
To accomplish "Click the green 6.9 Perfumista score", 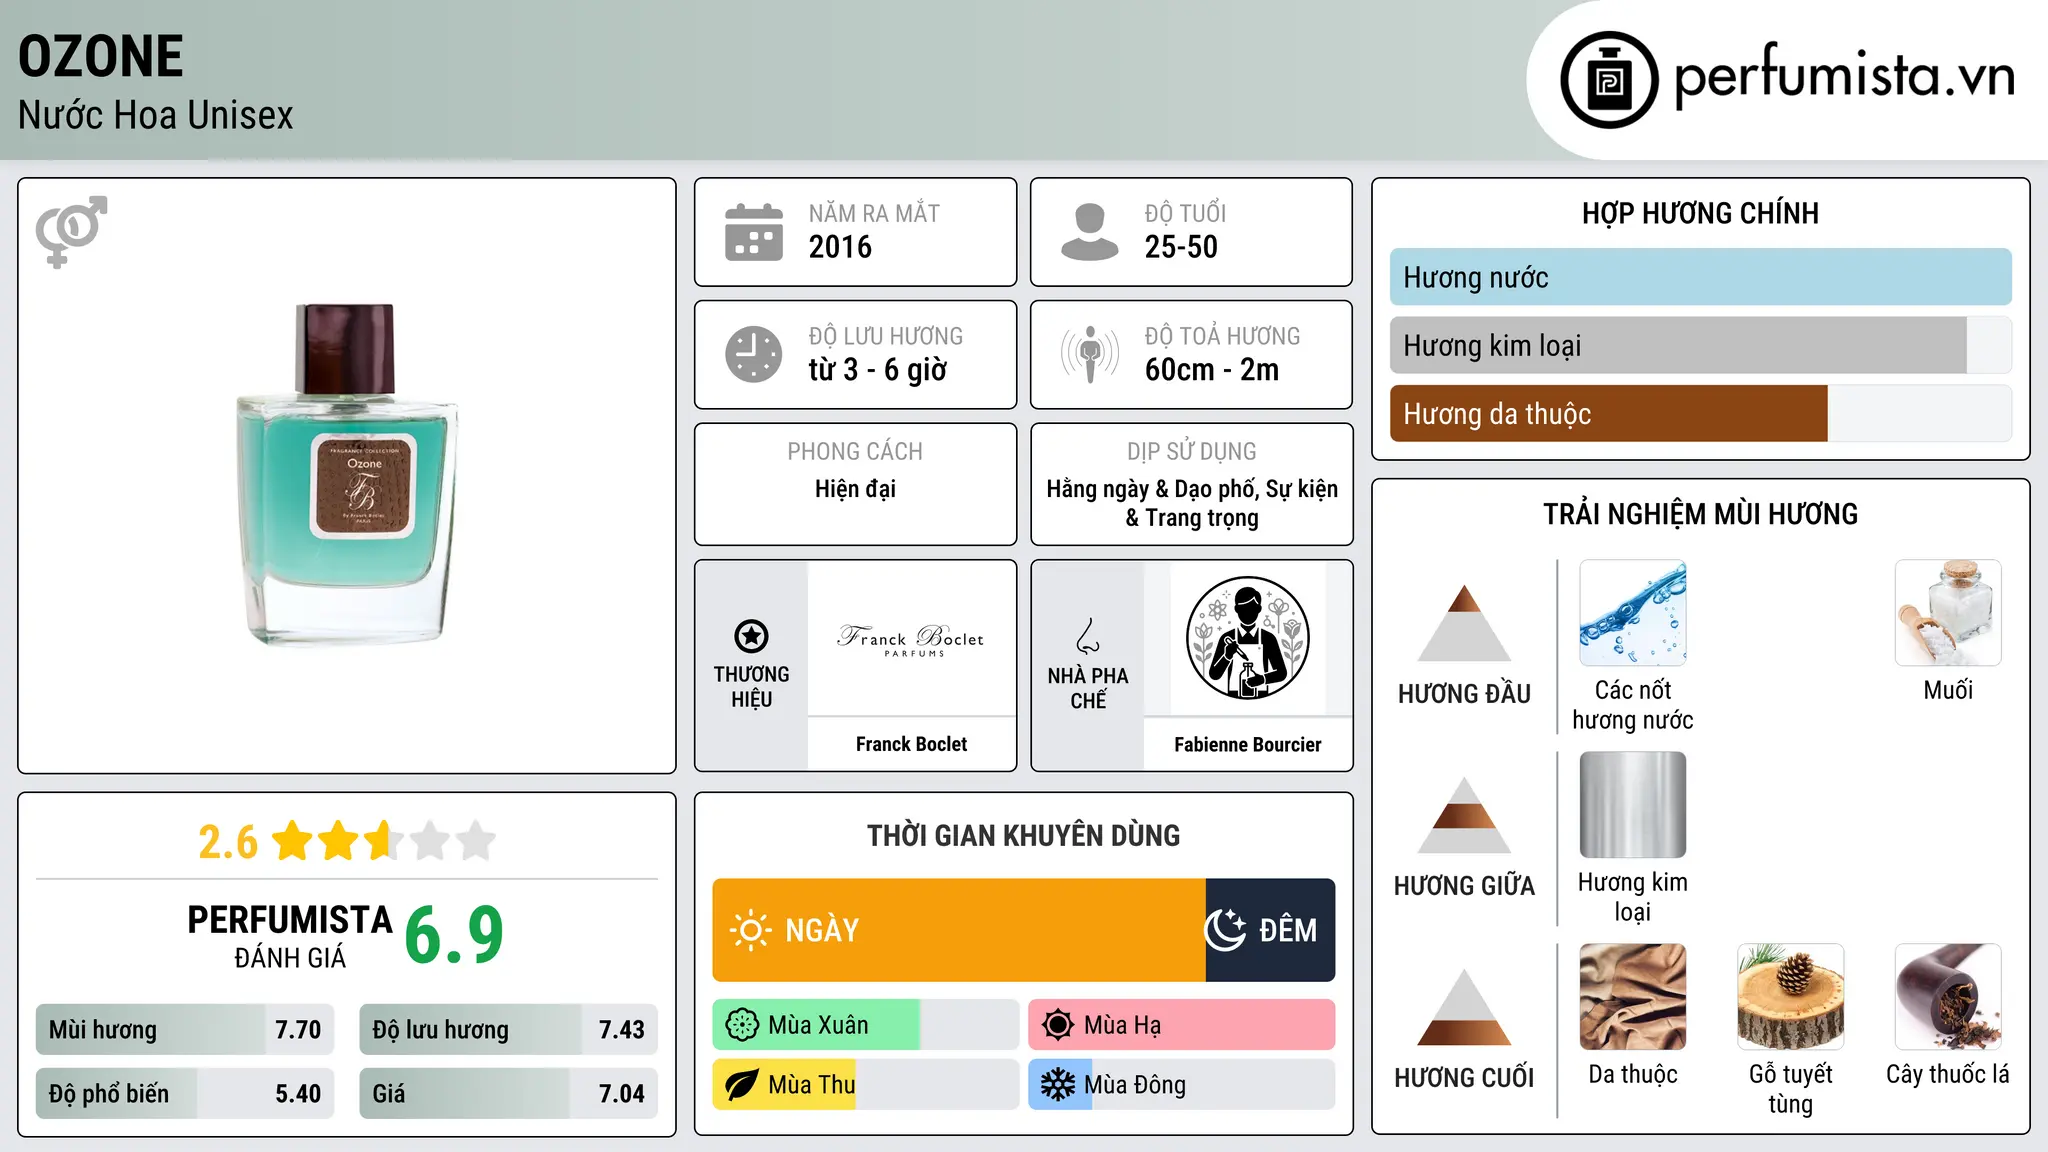I will point(454,935).
